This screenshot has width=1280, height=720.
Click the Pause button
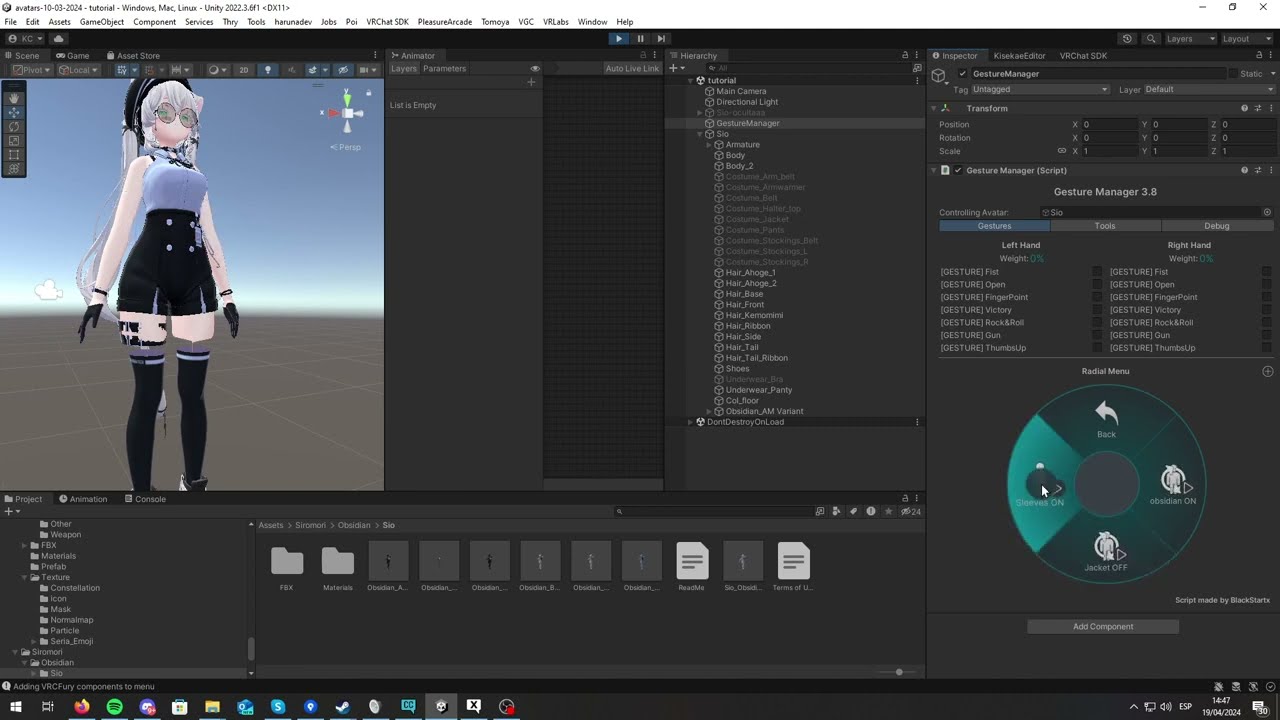click(640, 39)
